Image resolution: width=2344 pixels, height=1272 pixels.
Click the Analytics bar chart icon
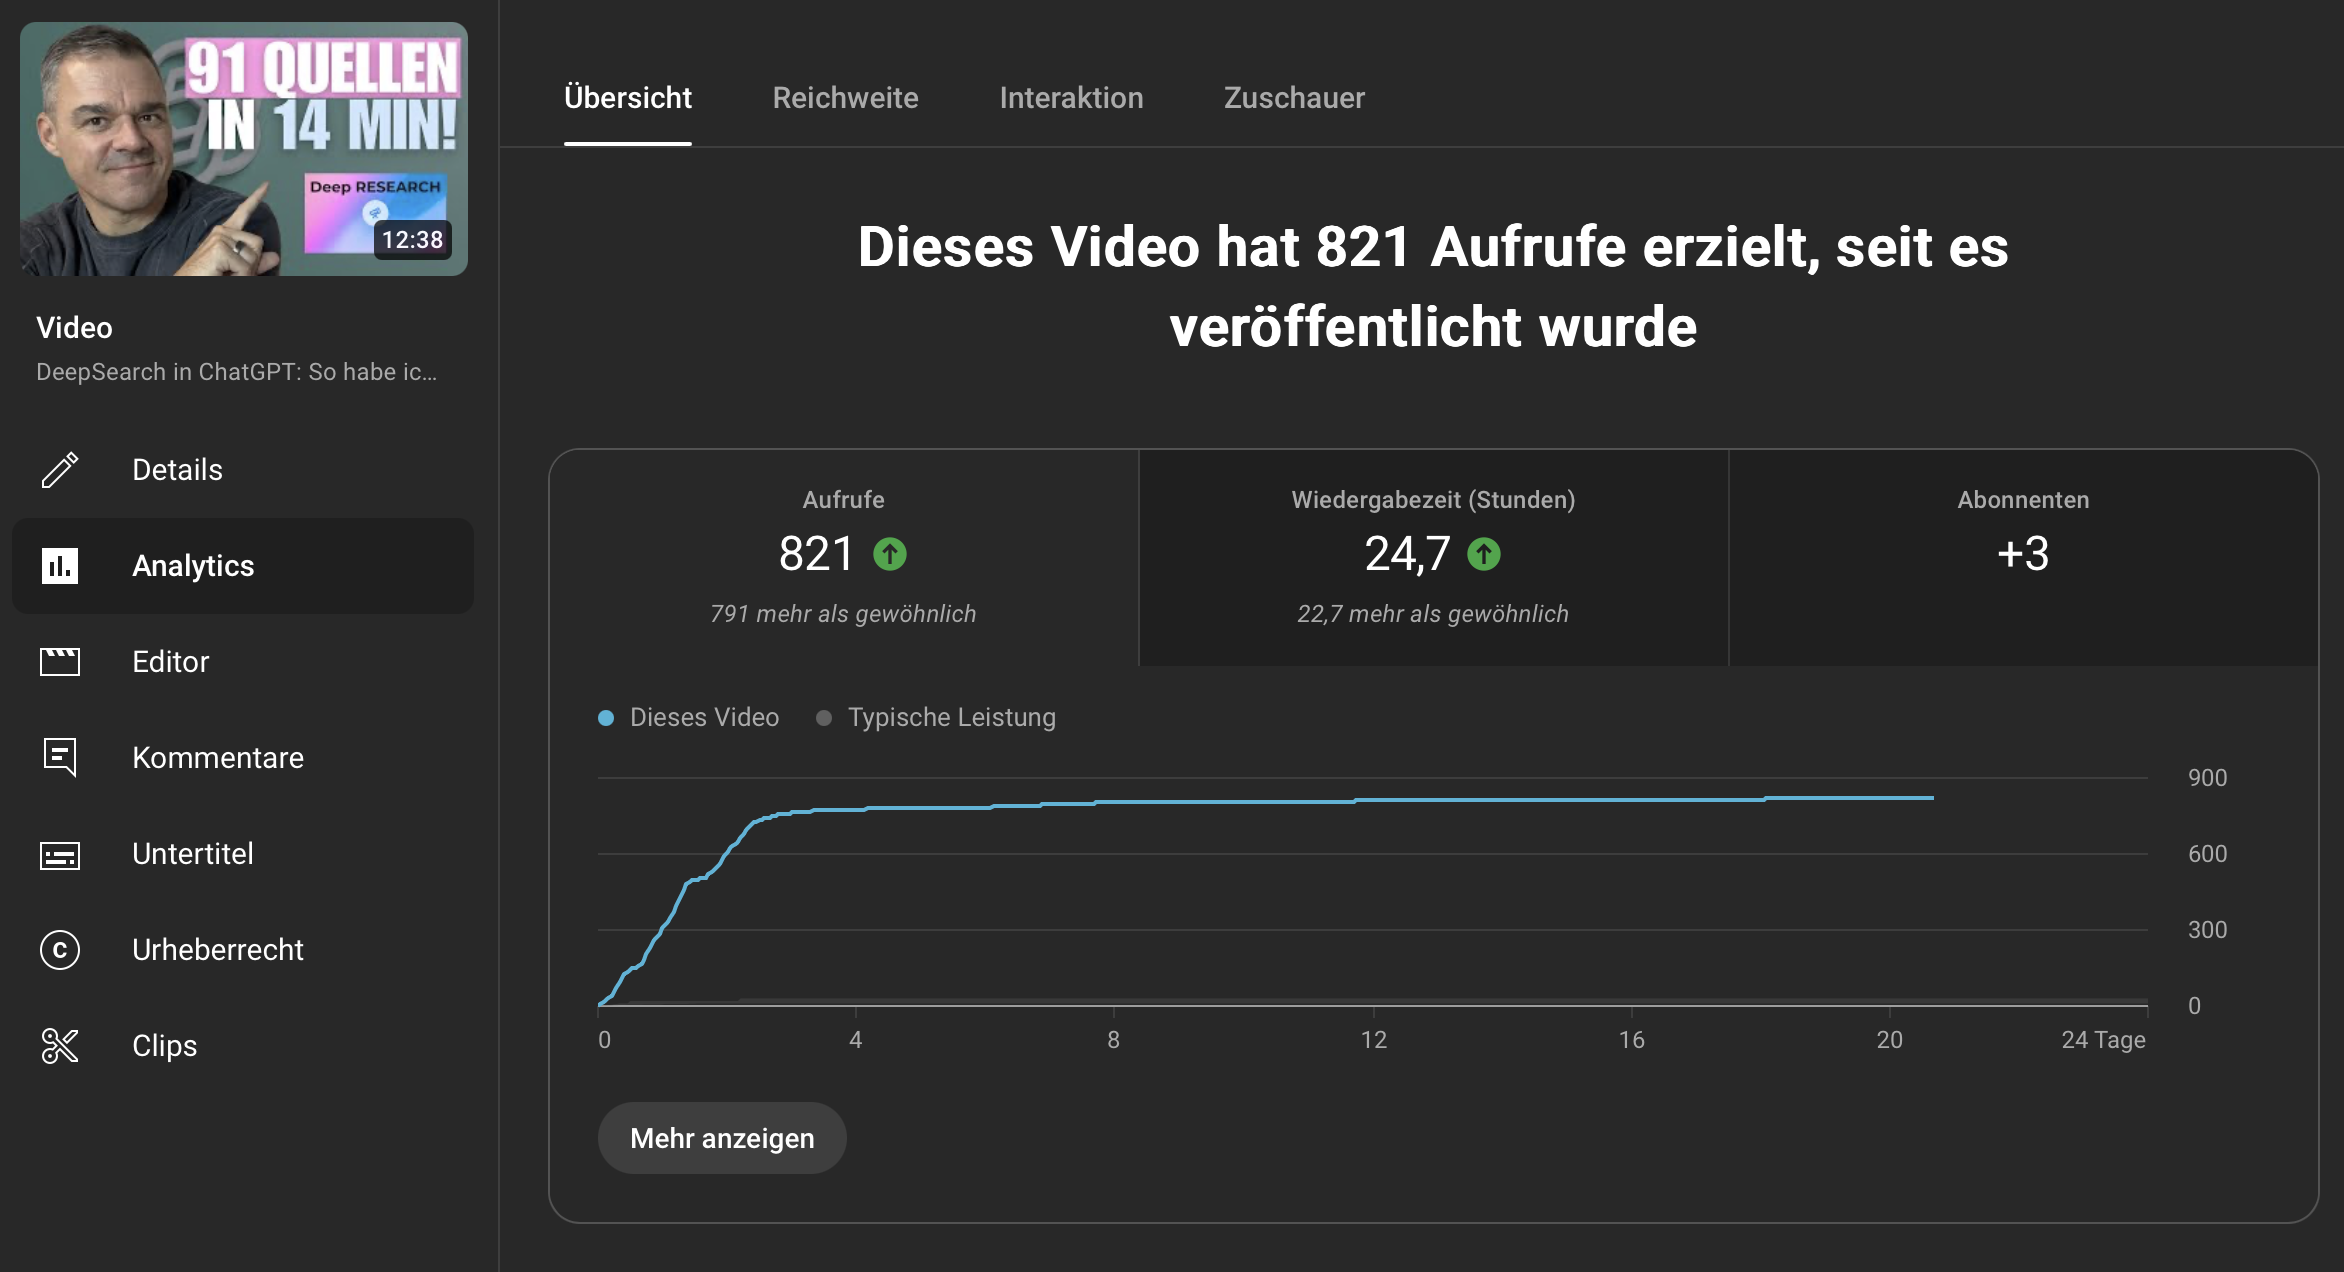pyautogui.click(x=60, y=566)
